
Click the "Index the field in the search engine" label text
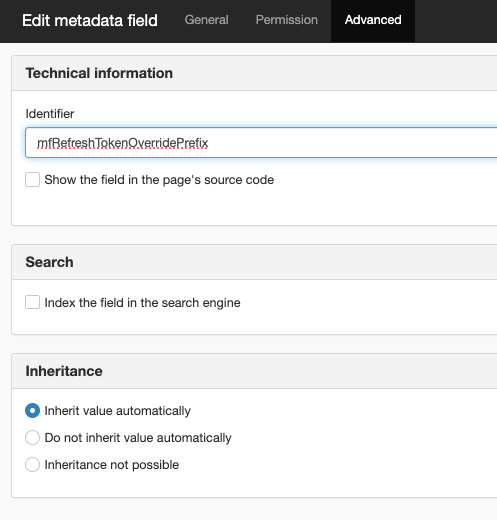(x=142, y=303)
